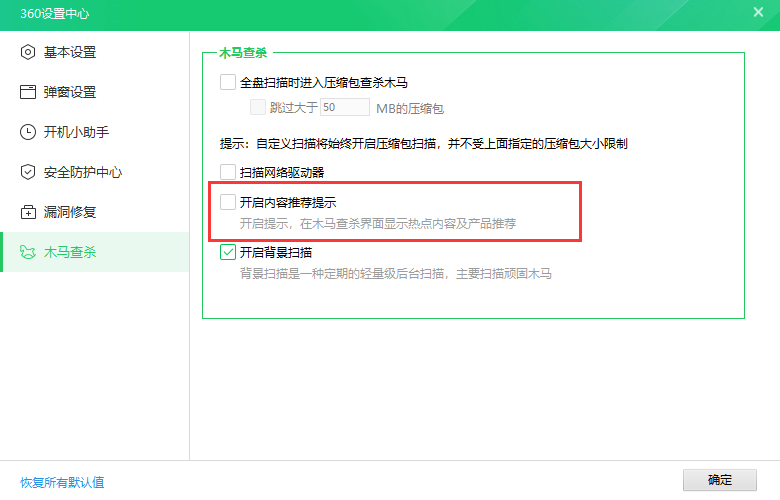Click the 基本设置 hexagon icon
This screenshot has height=500, width=780.
tap(28, 52)
